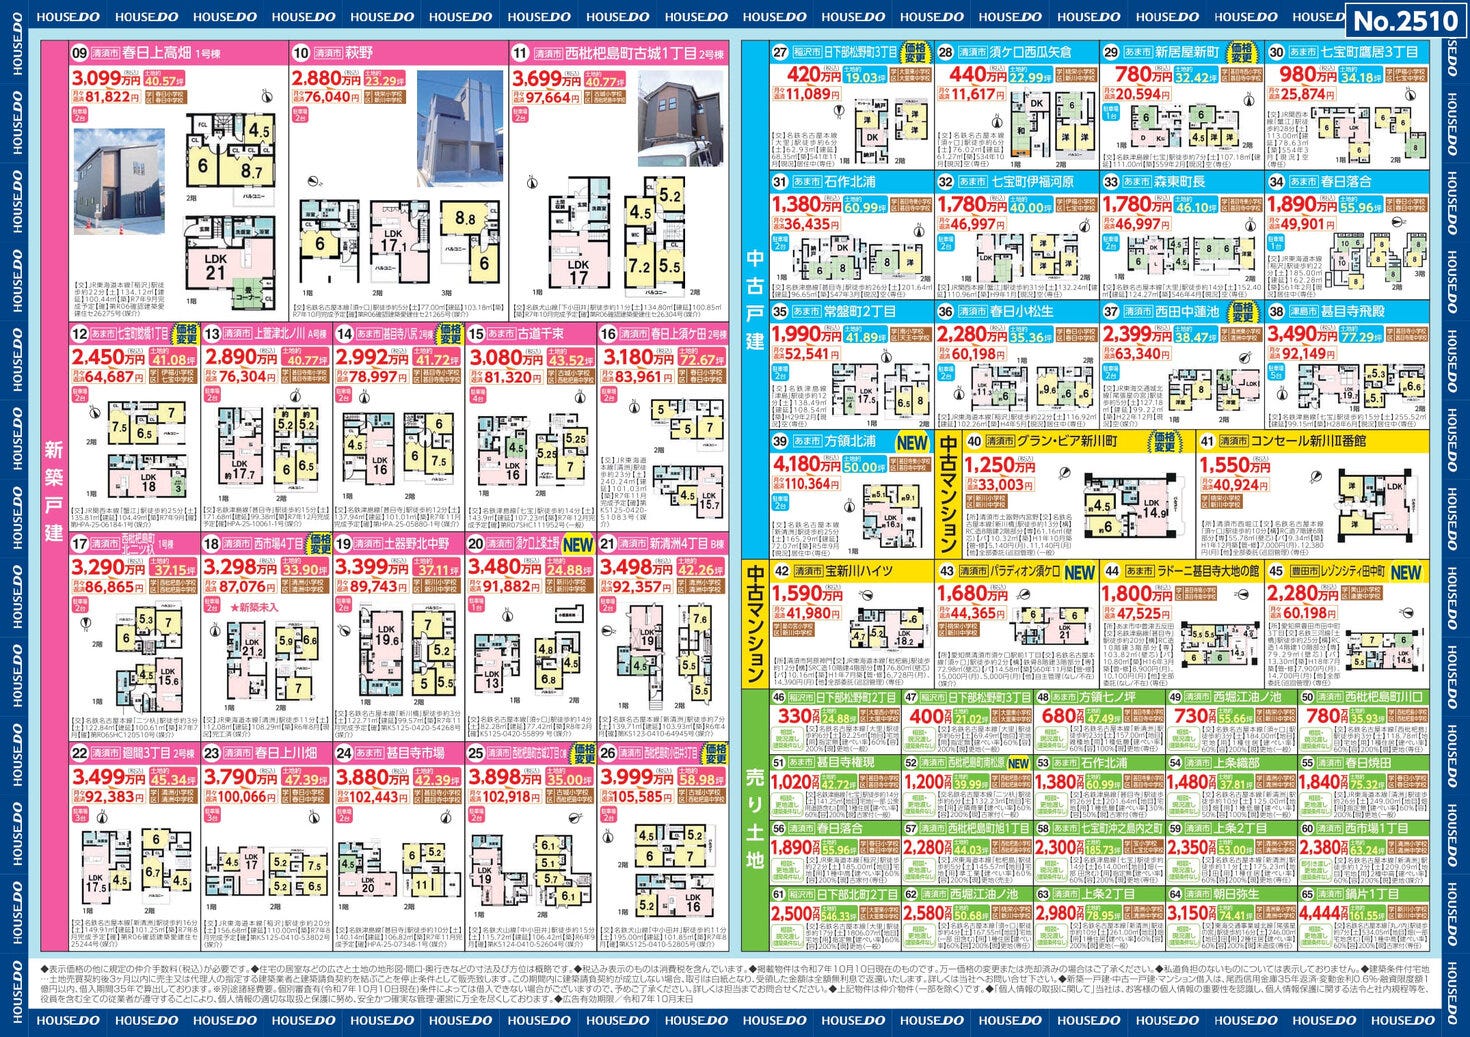Click the NEW badge on listing 39

point(912,441)
